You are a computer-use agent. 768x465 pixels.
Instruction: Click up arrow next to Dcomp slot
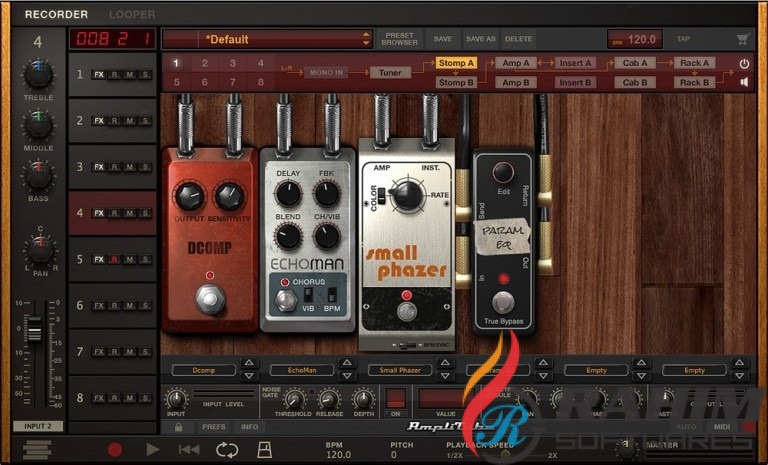pyautogui.click(x=249, y=363)
